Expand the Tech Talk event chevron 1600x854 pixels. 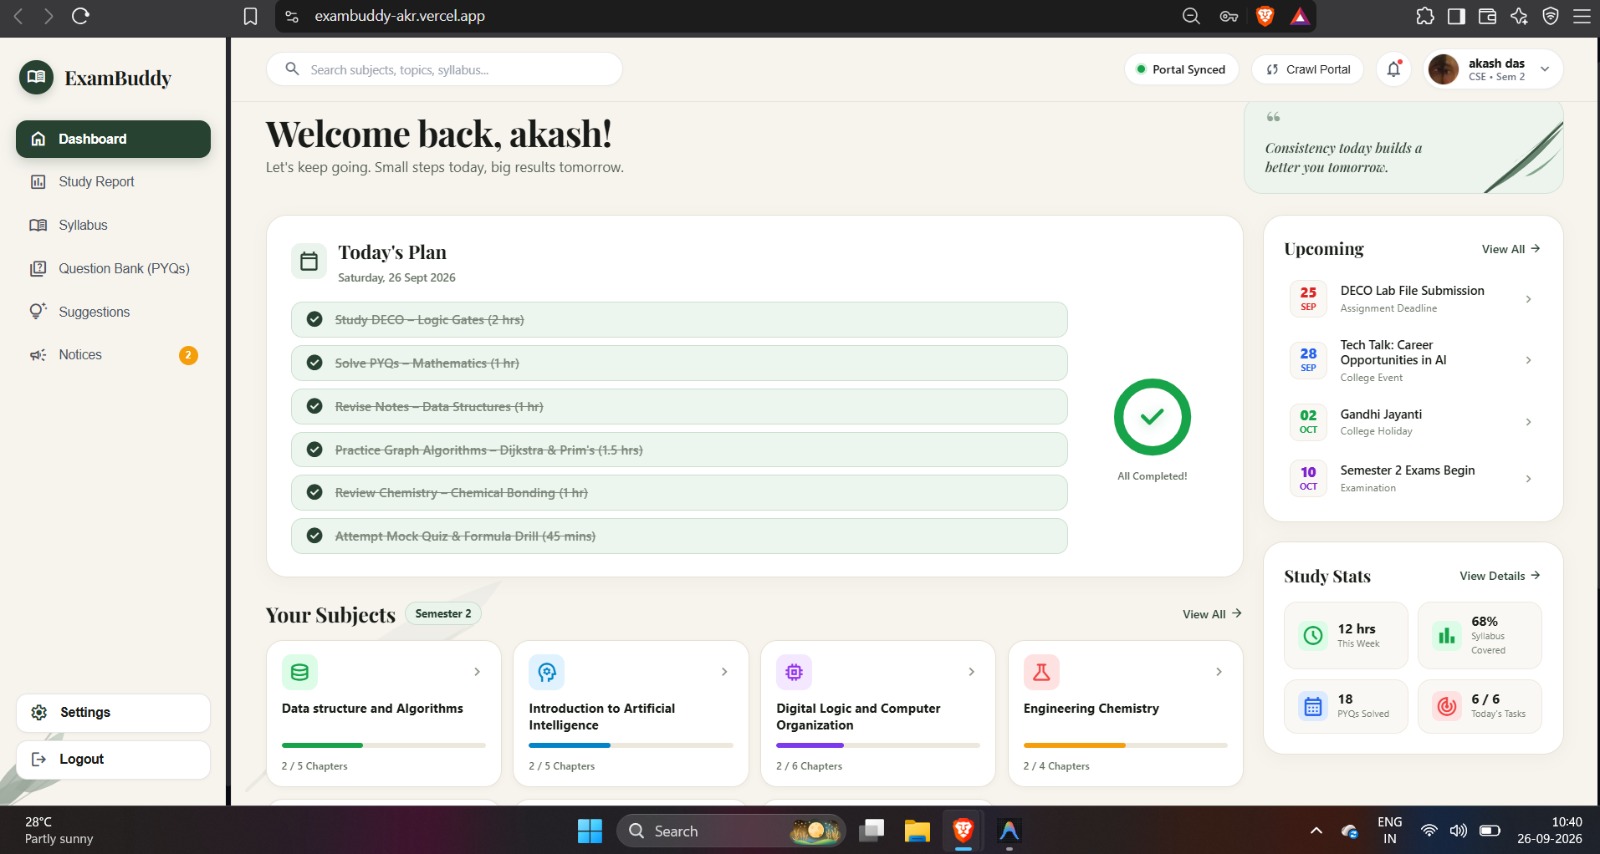click(1528, 360)
